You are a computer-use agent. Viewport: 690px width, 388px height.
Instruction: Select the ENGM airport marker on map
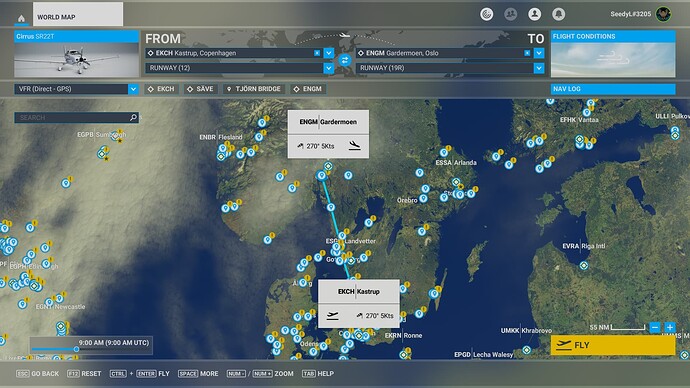pyautogui.click(x=328, y=166)
